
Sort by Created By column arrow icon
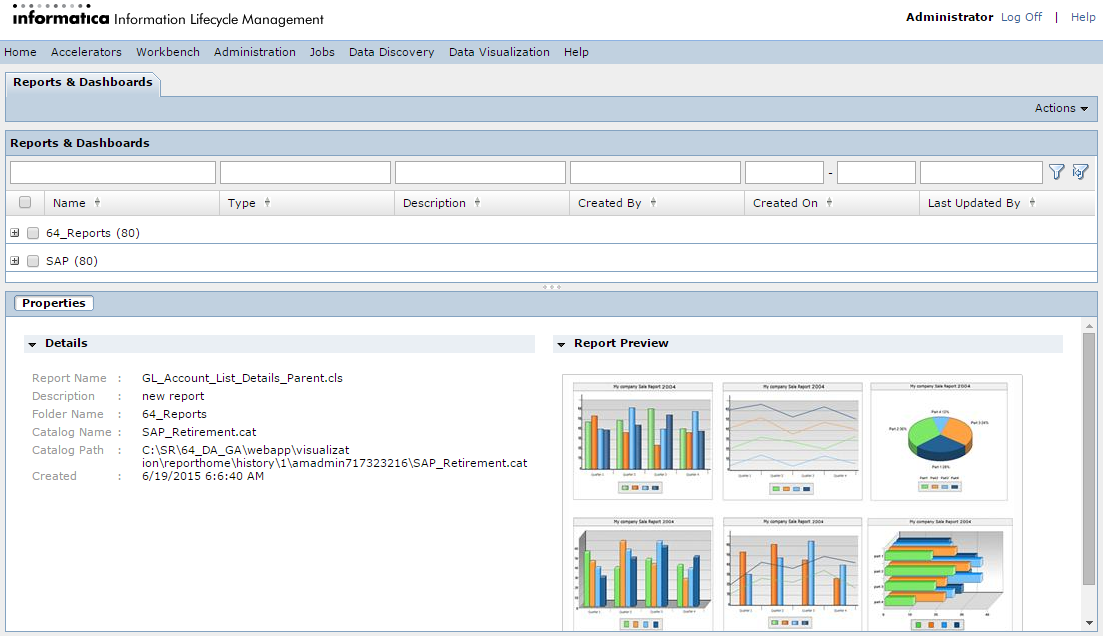pyautogui.click(x=653, y=203)
